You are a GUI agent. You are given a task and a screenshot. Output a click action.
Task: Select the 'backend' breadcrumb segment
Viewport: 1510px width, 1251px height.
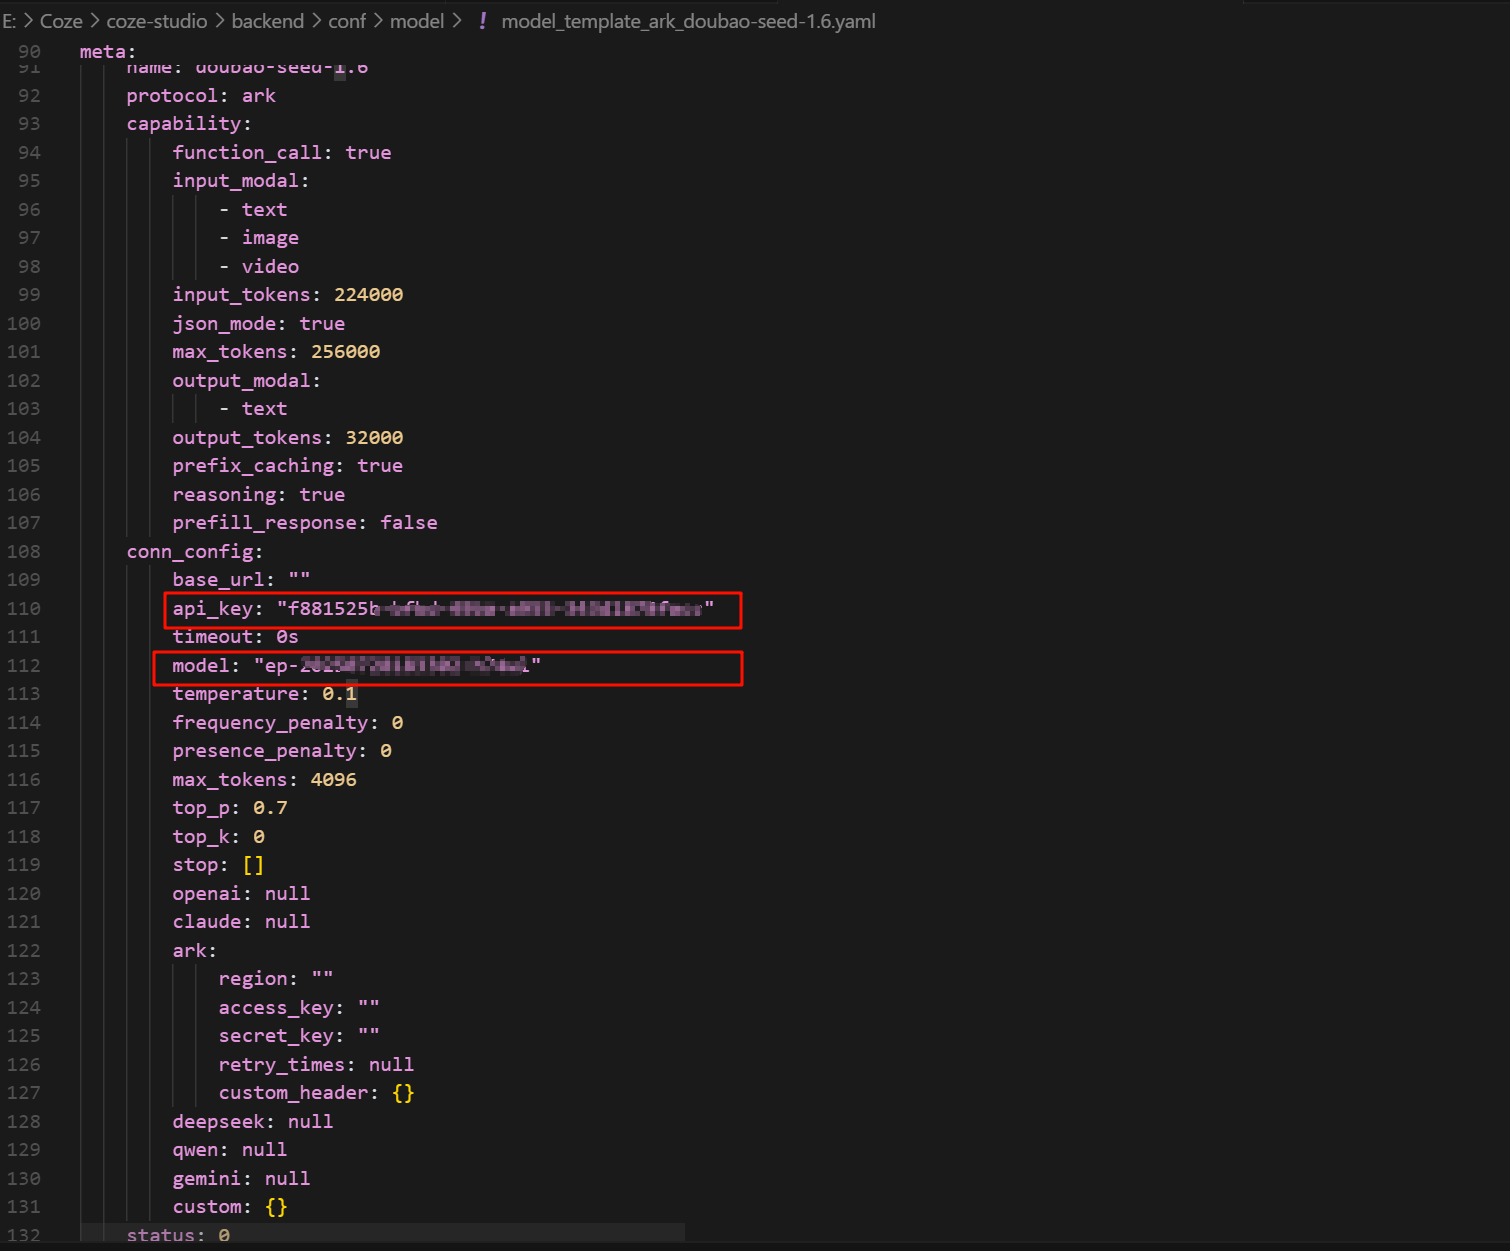pos(267,21)
